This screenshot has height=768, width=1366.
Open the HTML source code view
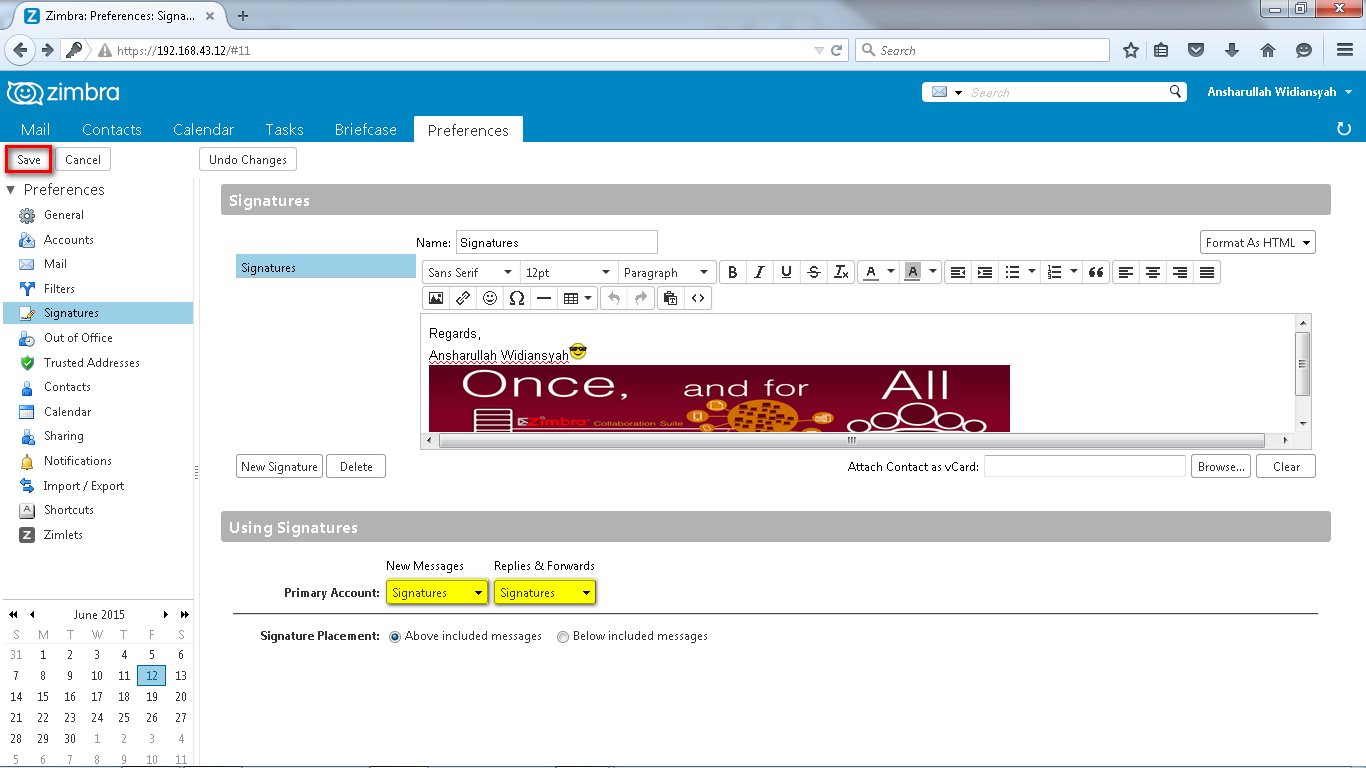click(698, 298)
